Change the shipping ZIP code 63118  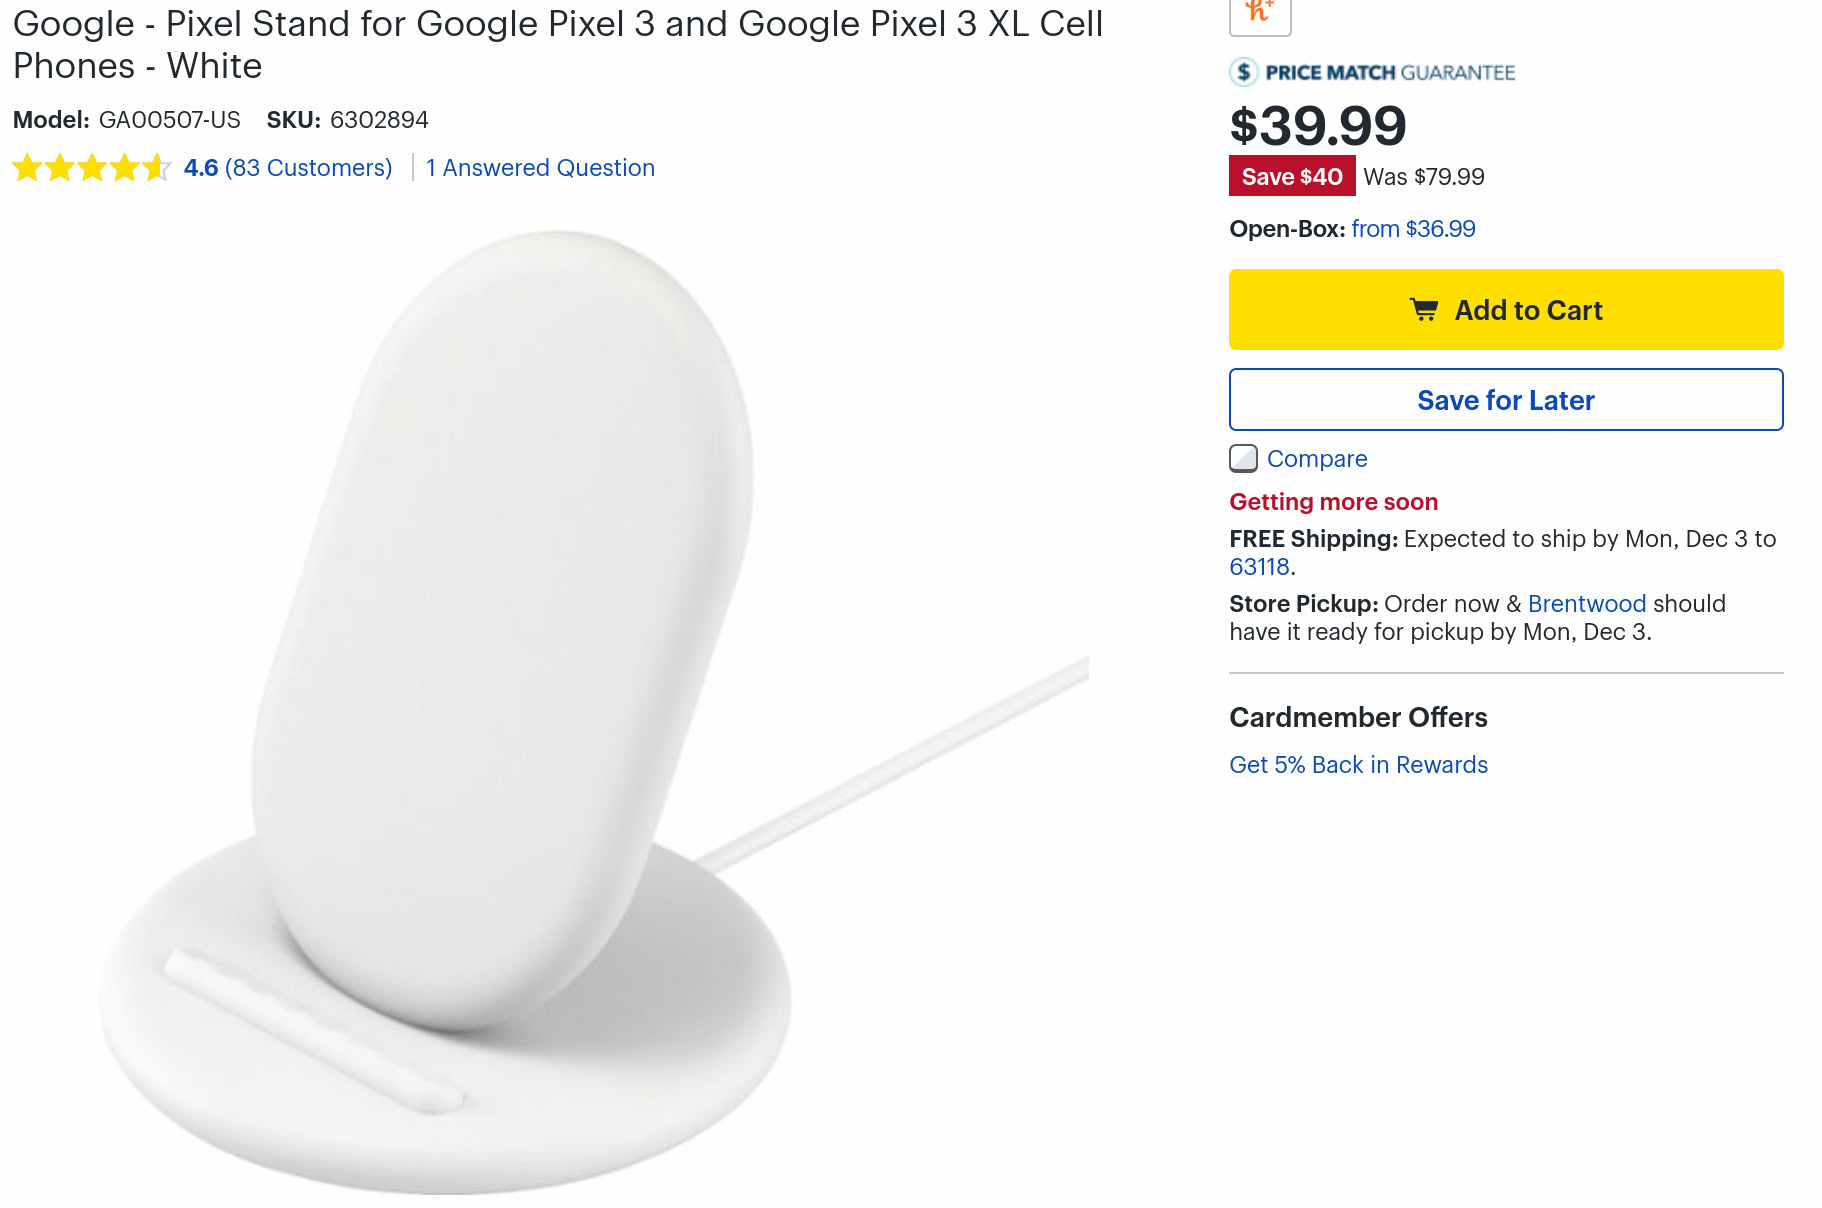(x=1259, y=567)
